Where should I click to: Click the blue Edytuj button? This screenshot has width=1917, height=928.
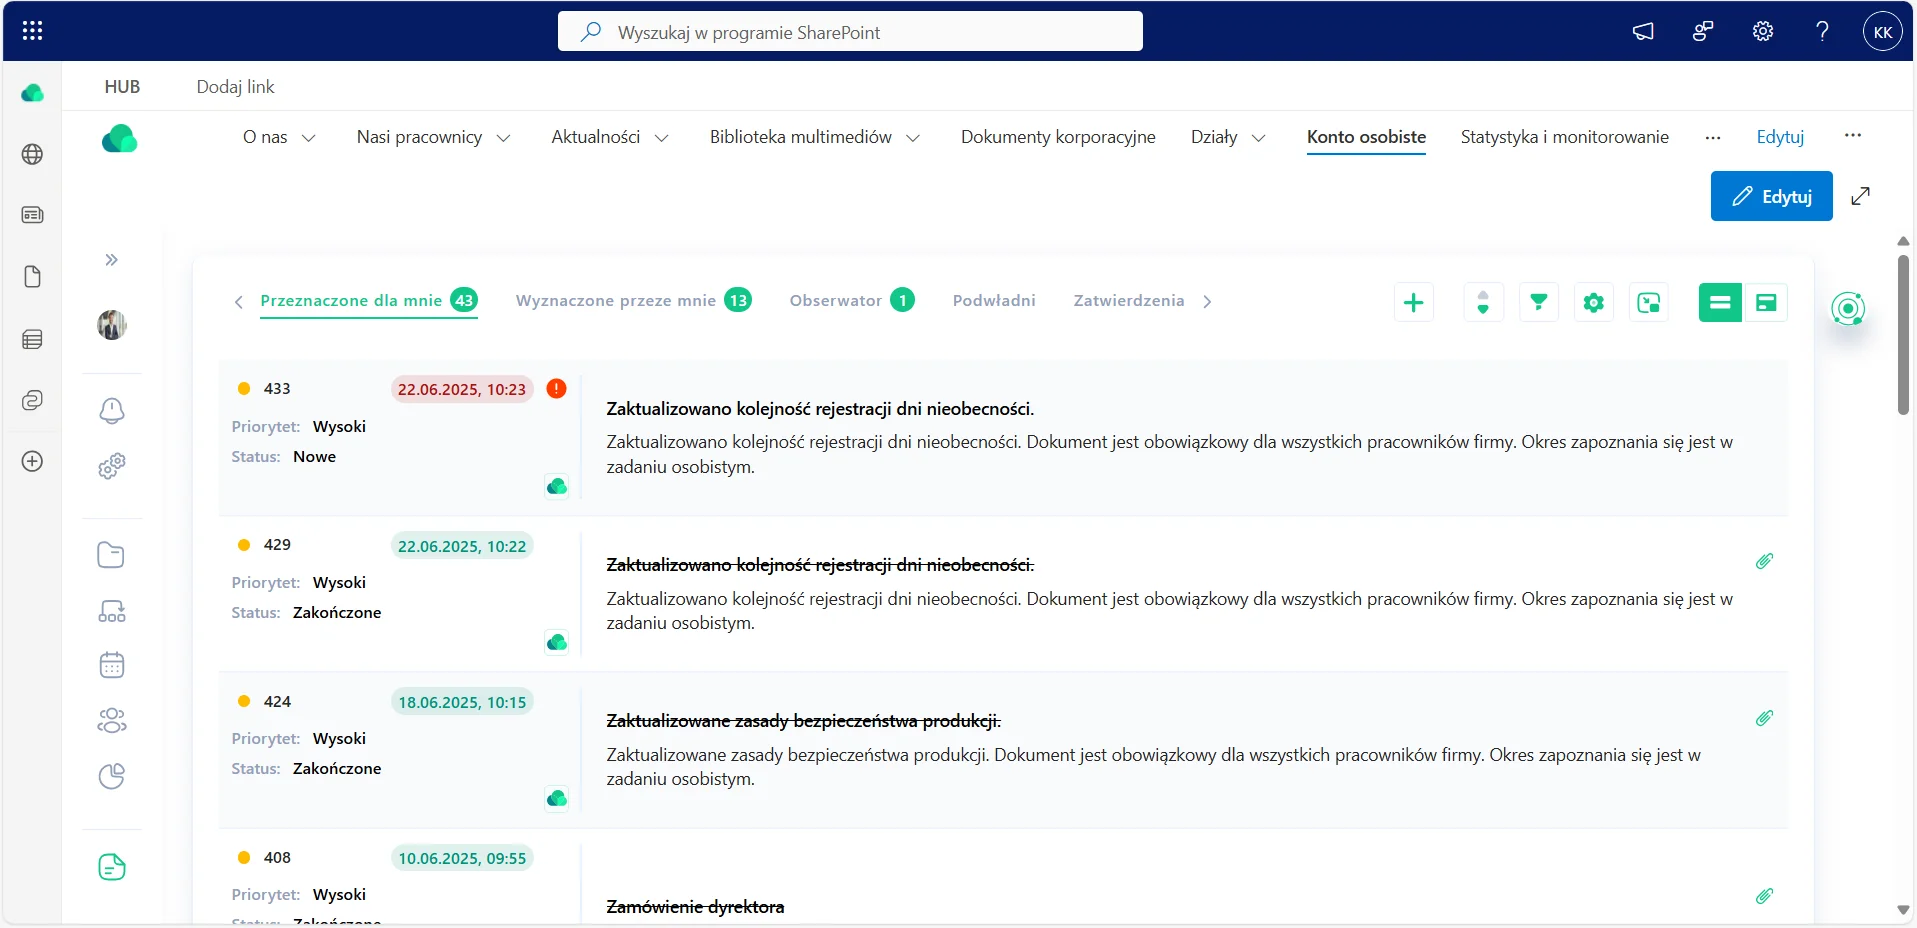click(1771, 196)
